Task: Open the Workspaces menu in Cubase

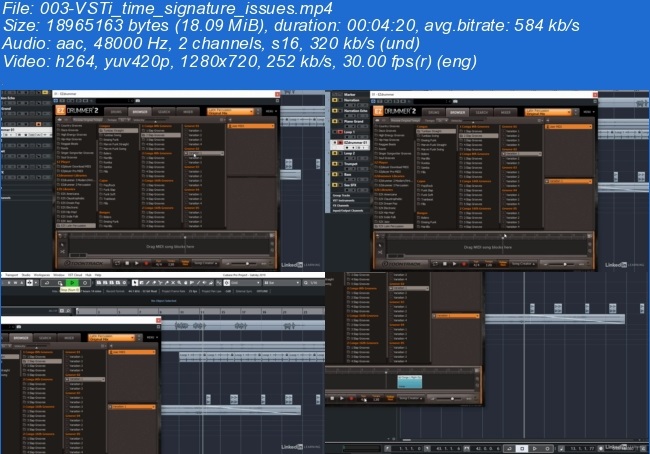Action: point(41,275)
